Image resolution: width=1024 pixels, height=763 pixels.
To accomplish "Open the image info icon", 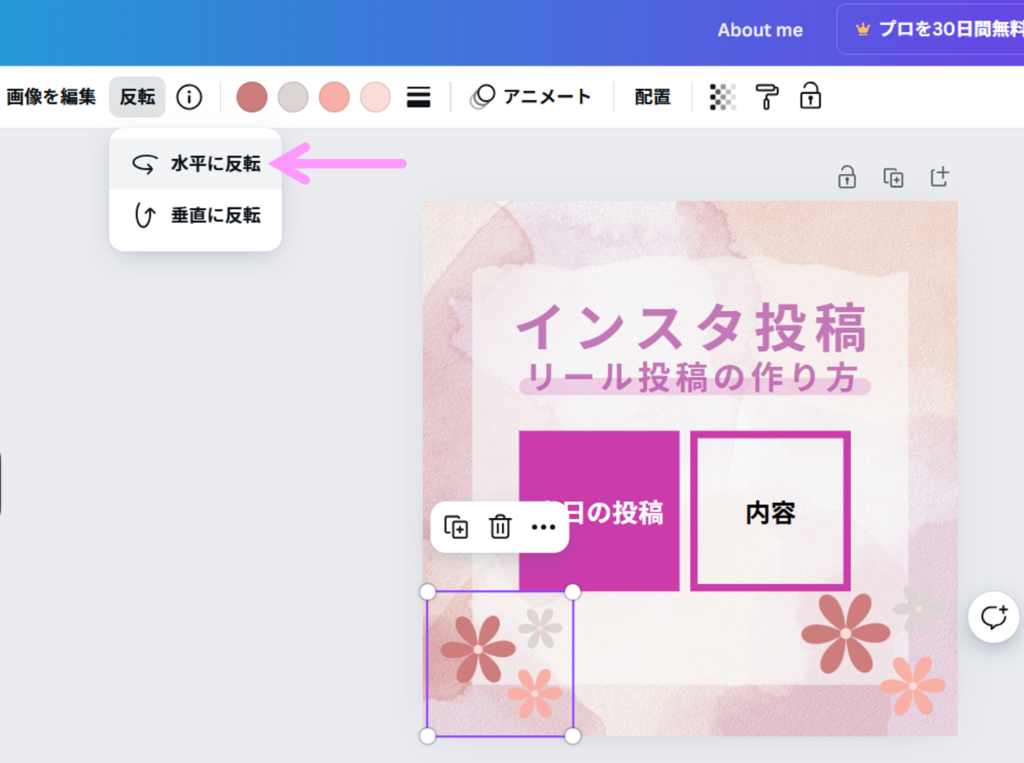I will 189,97.
